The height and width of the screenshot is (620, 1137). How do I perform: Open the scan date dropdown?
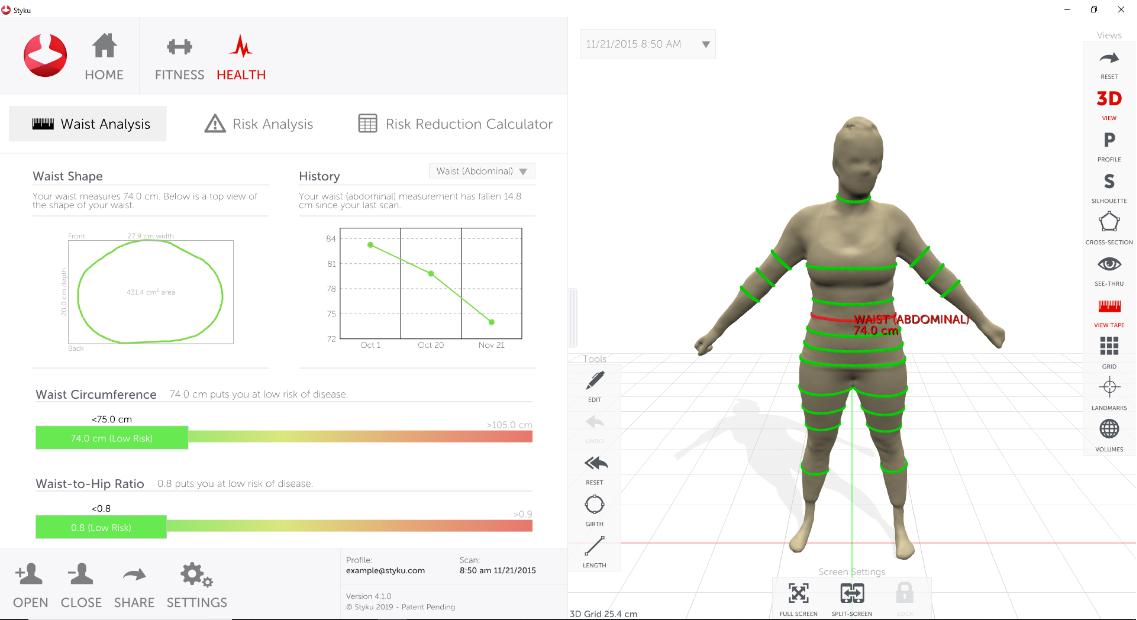[647, 44]
